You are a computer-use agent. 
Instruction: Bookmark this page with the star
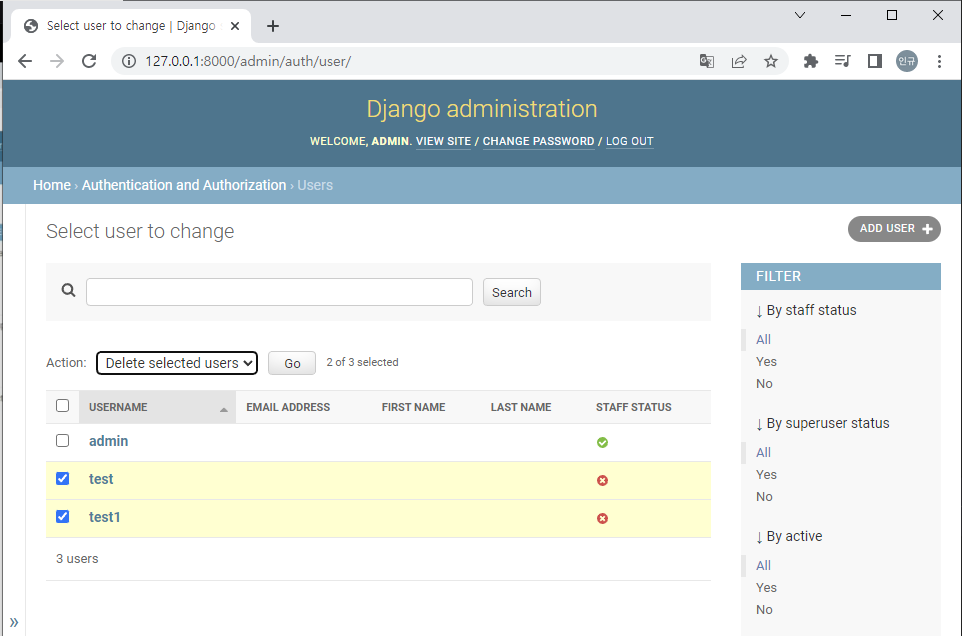coord(771,61)
